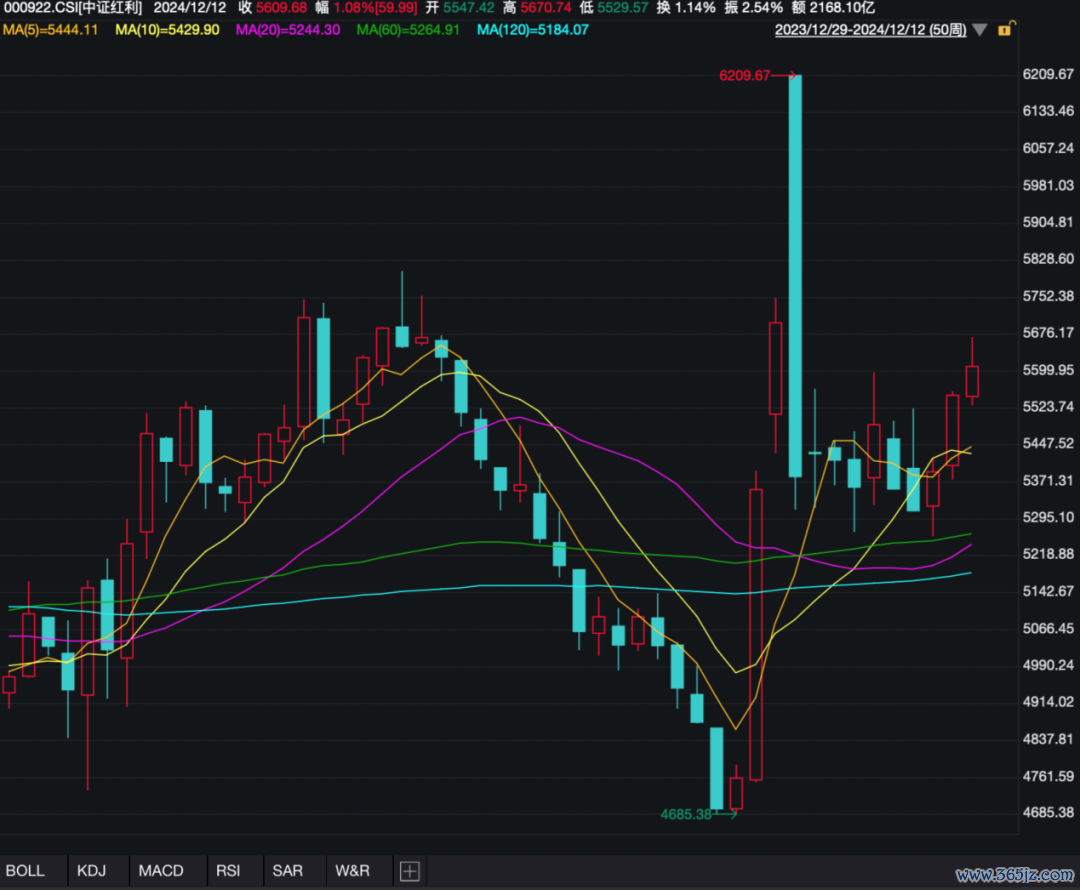Click the low price 5529.57 value
The width and height of the screenshot is (1080, 890).
(x=623, y=8)
